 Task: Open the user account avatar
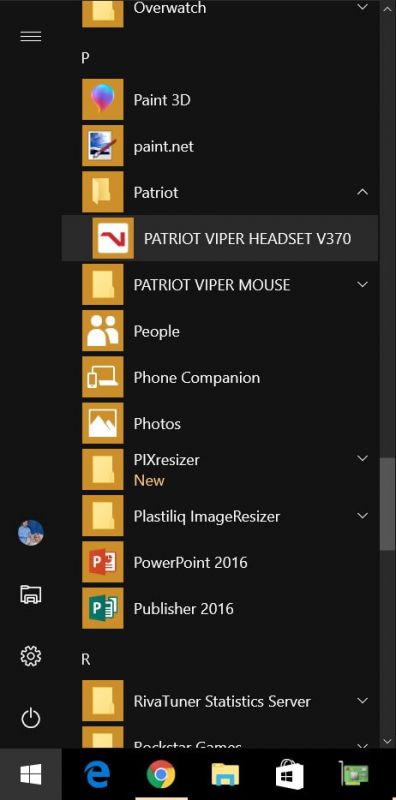tap(31, 533)
